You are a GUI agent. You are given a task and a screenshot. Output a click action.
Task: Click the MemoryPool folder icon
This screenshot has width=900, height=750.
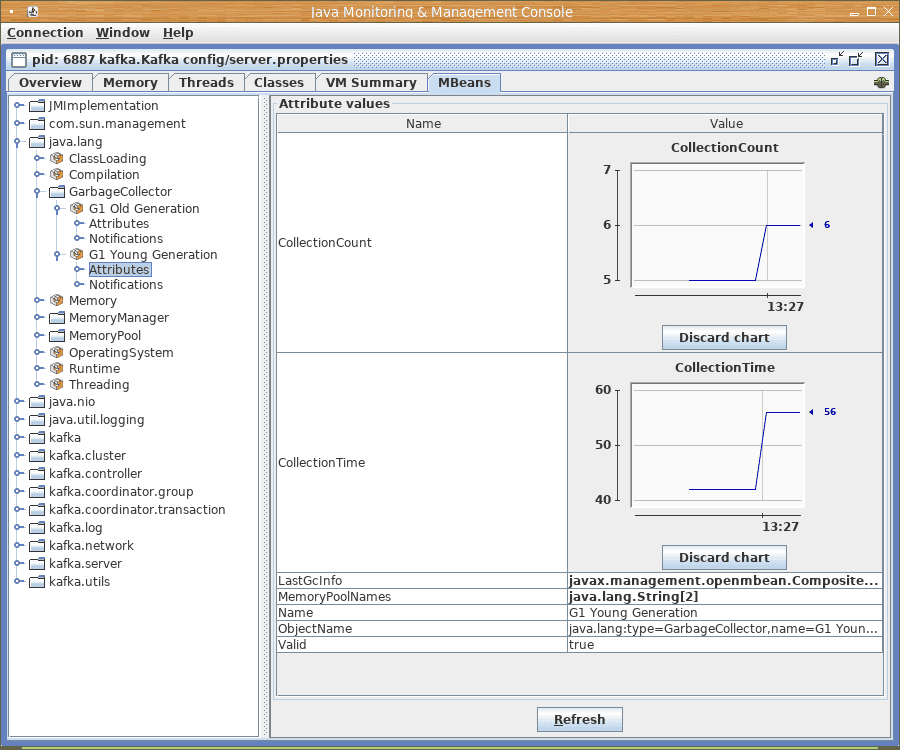(57, 336)
